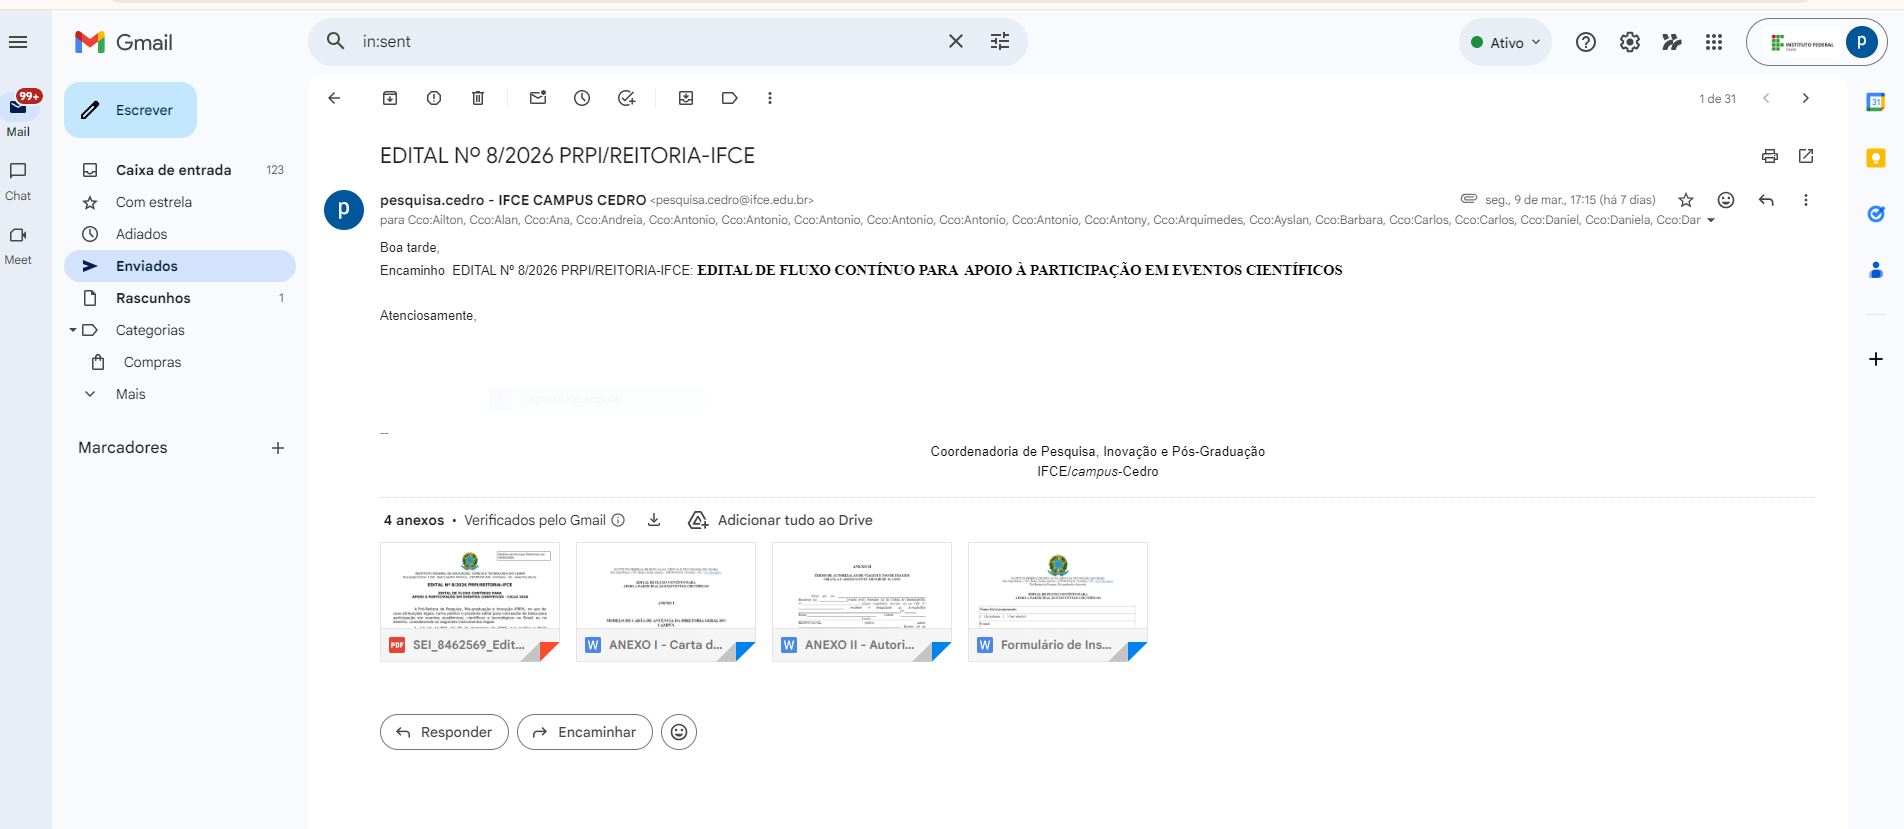Star this email message
1904x829 pixels.
[1686, 200]
